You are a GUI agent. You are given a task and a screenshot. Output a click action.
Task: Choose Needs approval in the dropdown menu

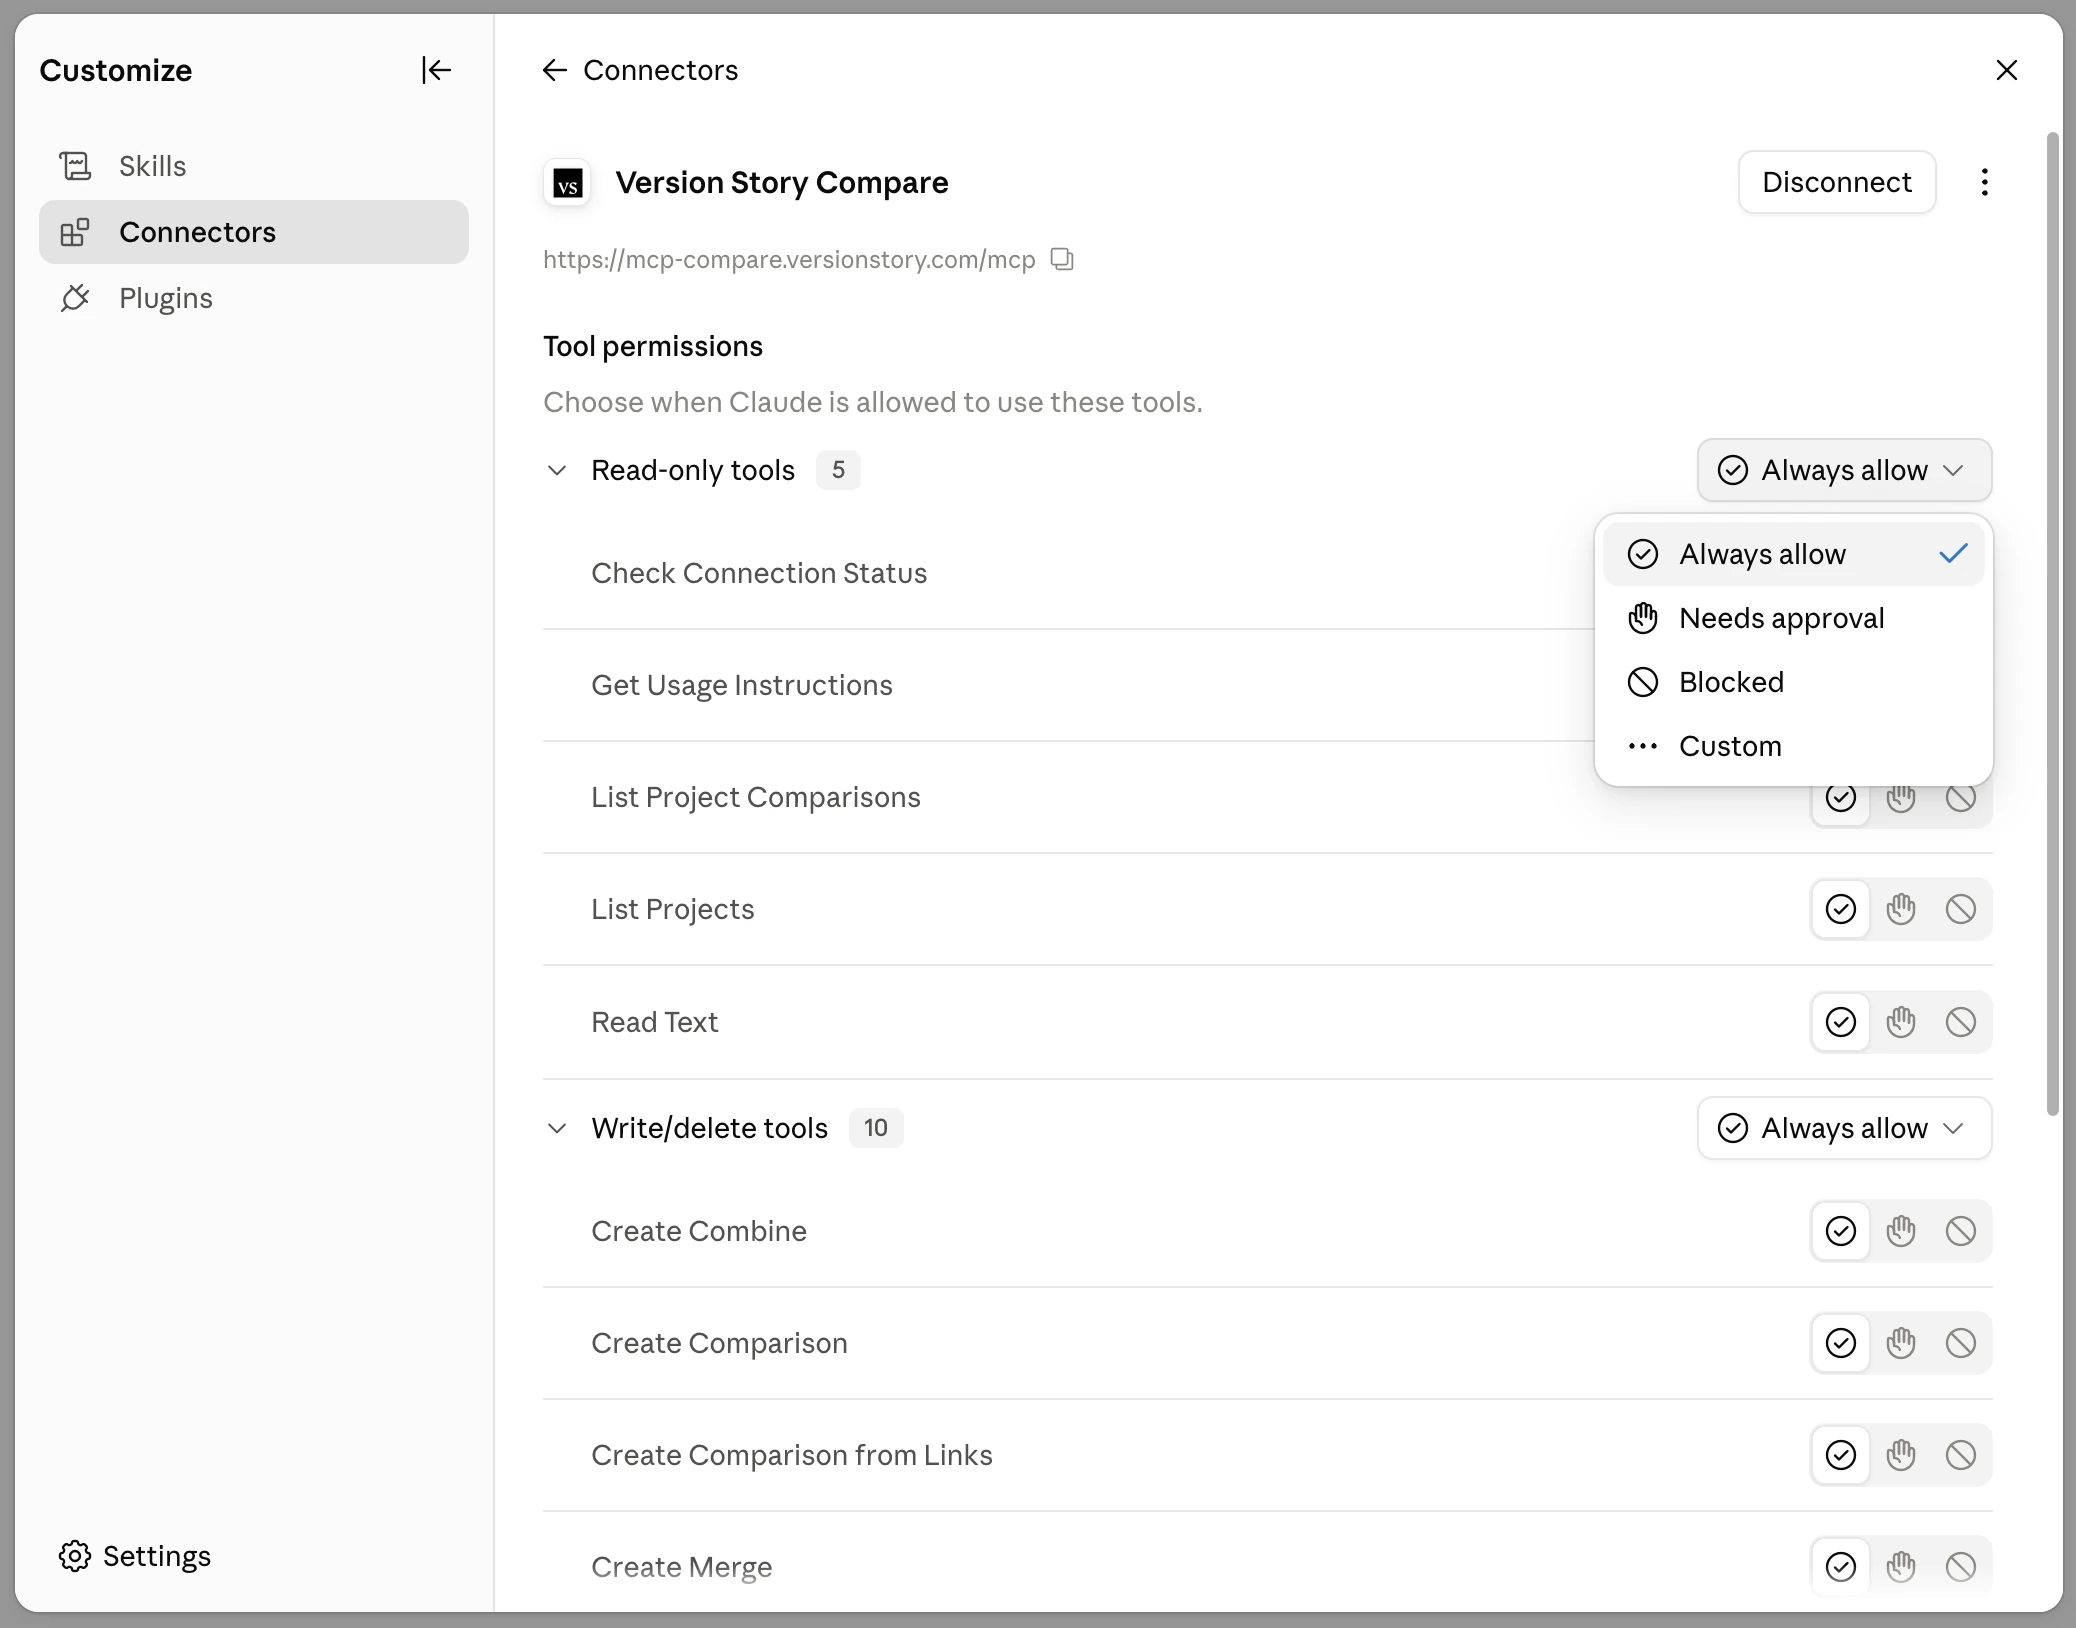1794,618
